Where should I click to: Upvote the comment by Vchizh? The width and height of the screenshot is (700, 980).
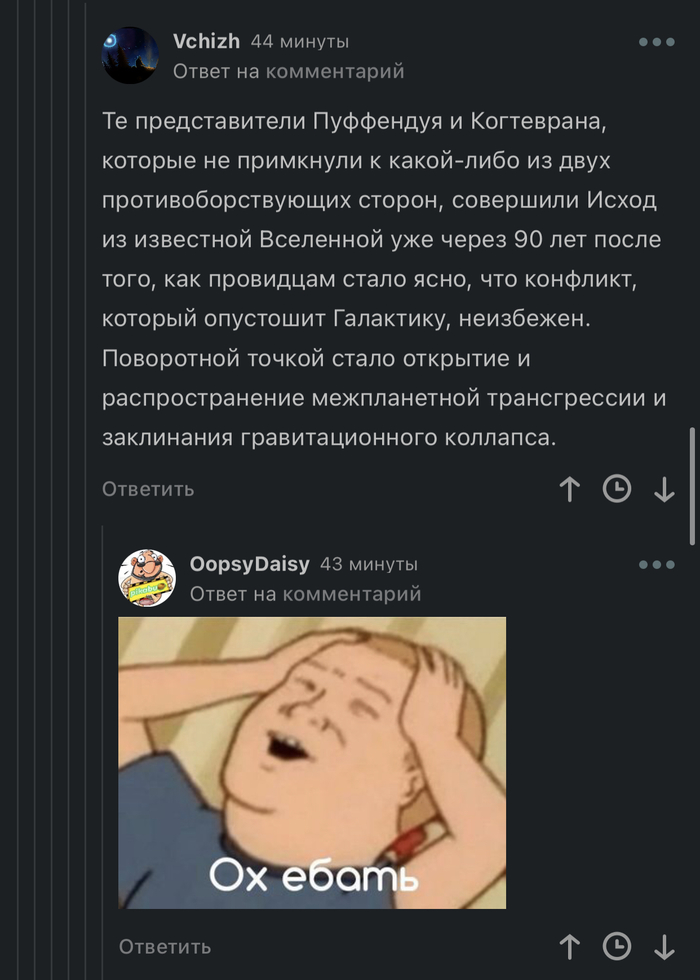click(x=569, y=489)
